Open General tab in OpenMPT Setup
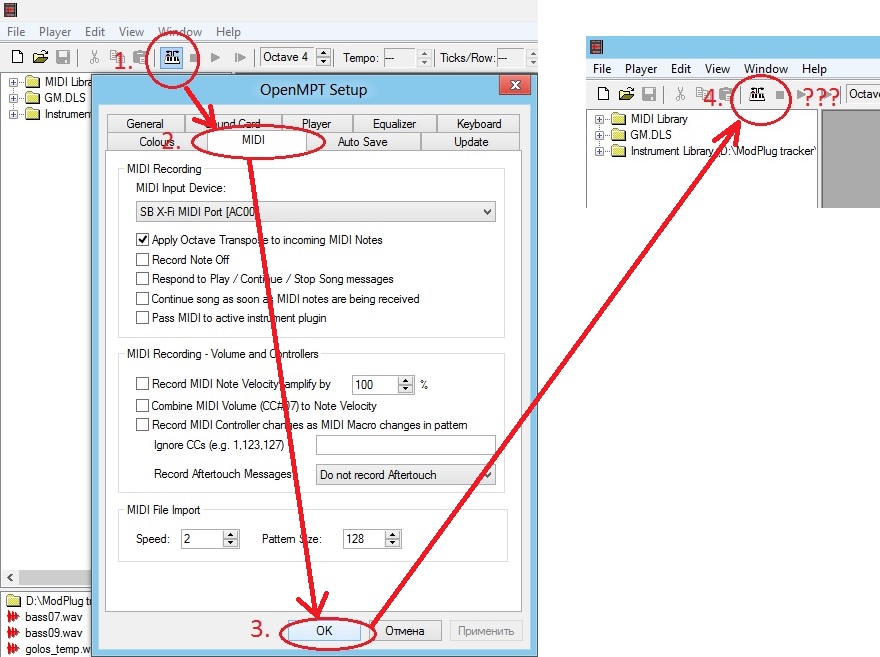Image resolution: width=880 pixels, height=657 pixels. [x=145, y=123]
